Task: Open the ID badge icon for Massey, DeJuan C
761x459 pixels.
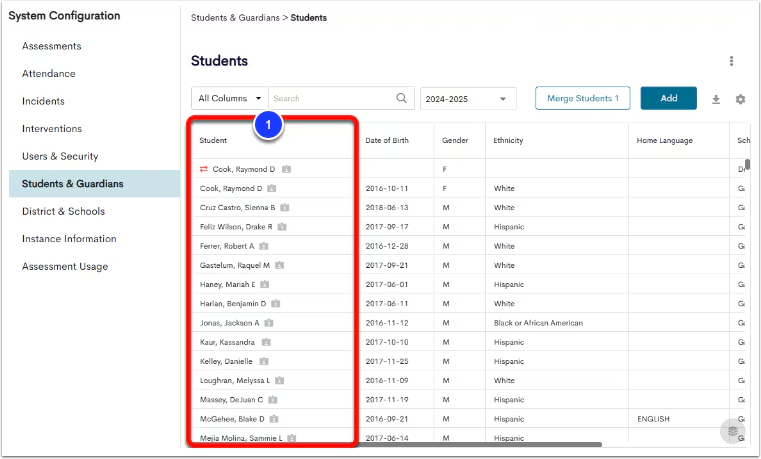Action: point(273,400)
